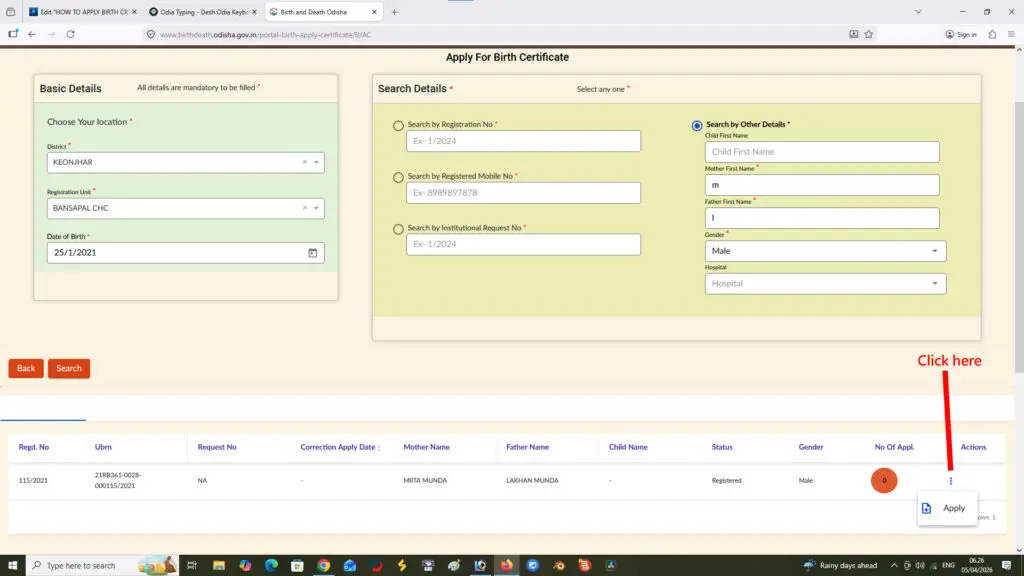The height and width of the screenshot is (576, 1024).
Task: Expand the District dropdown
Action: 317,162
